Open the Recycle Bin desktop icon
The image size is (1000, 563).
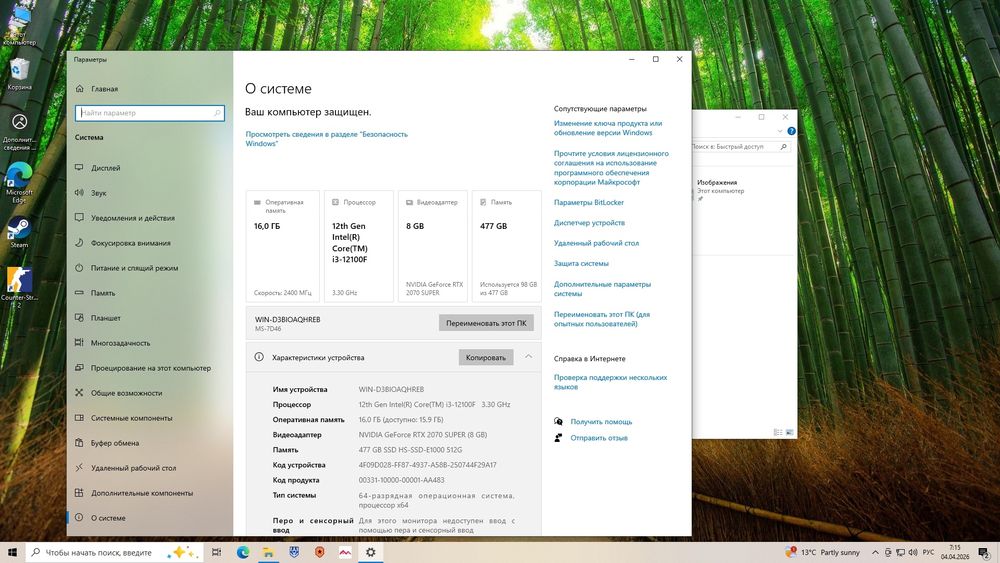click(x=19, y=74)
